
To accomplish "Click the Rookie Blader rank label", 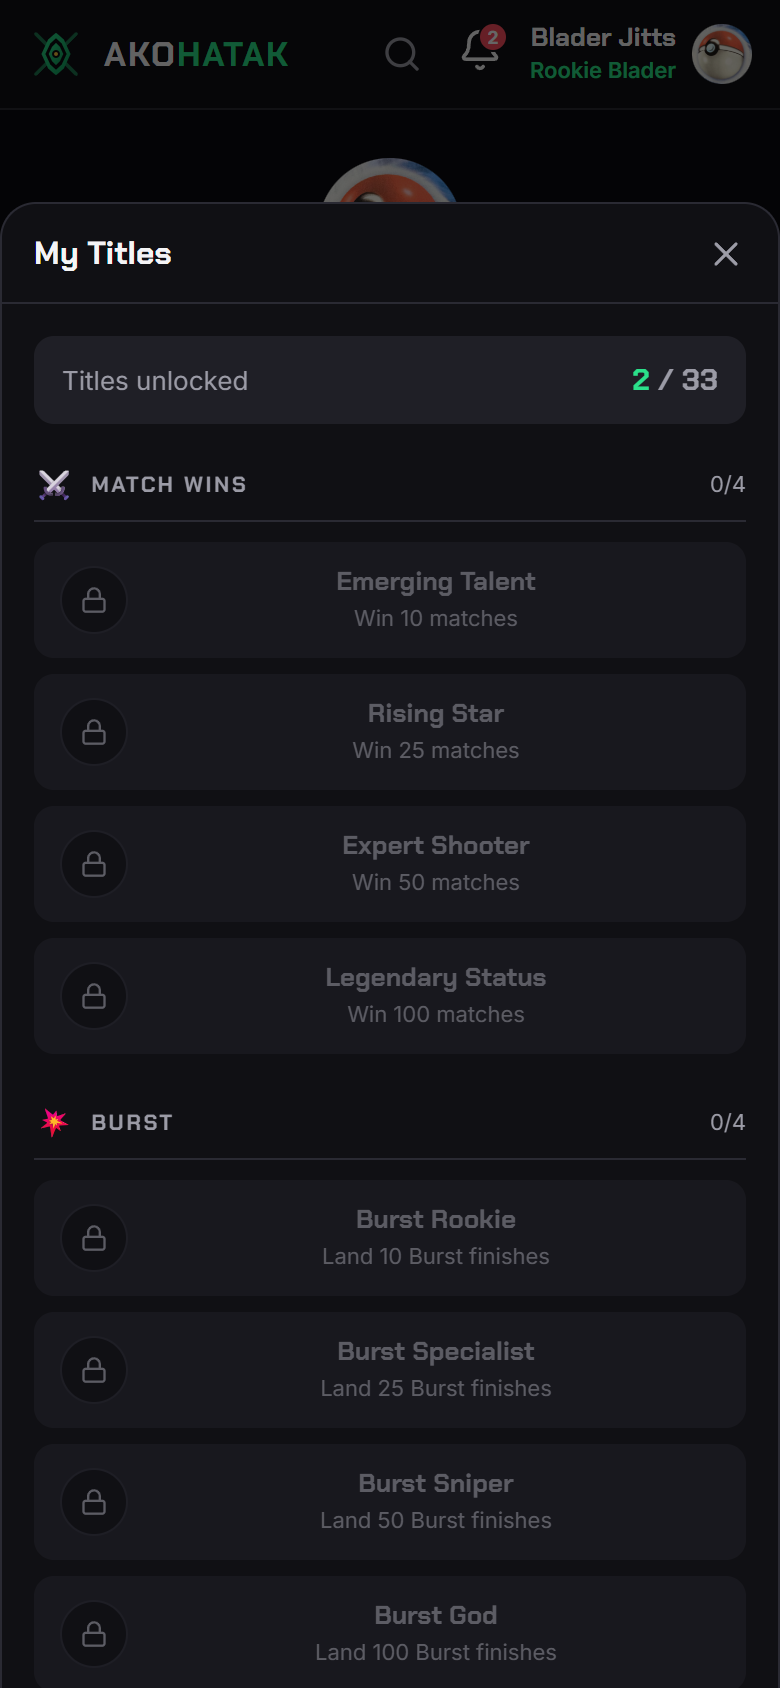I will coord(603,71).
